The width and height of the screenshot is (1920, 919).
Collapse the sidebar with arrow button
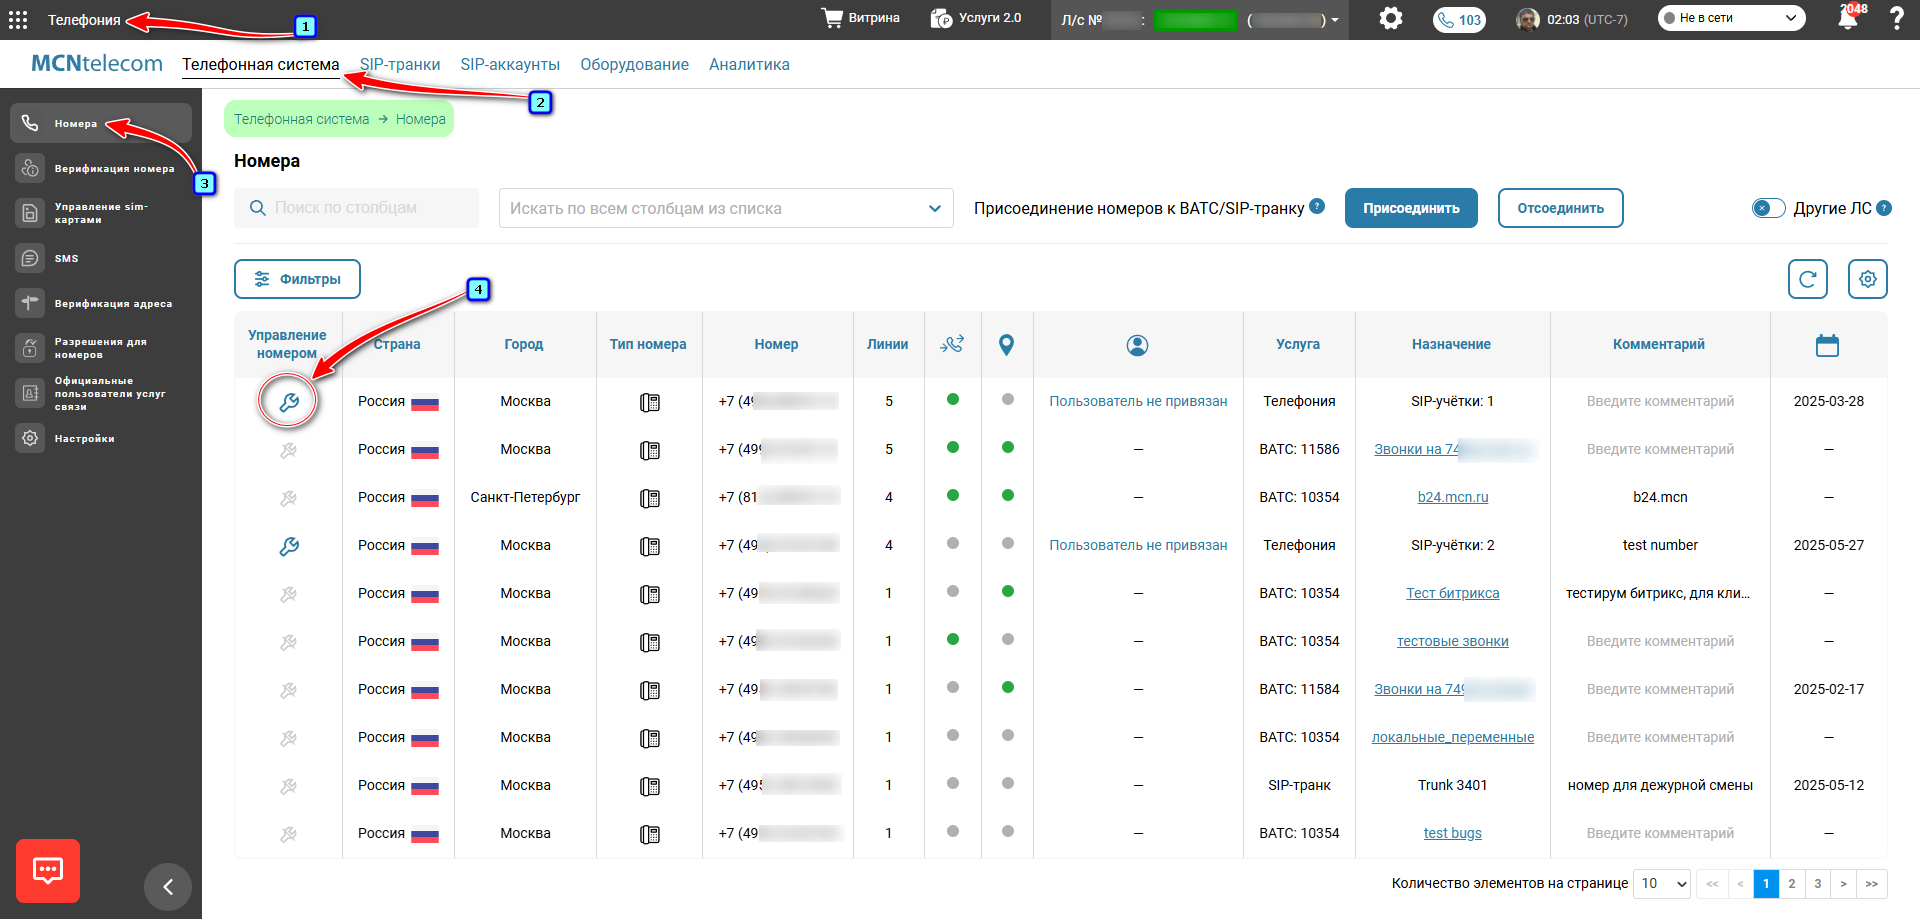168,887
